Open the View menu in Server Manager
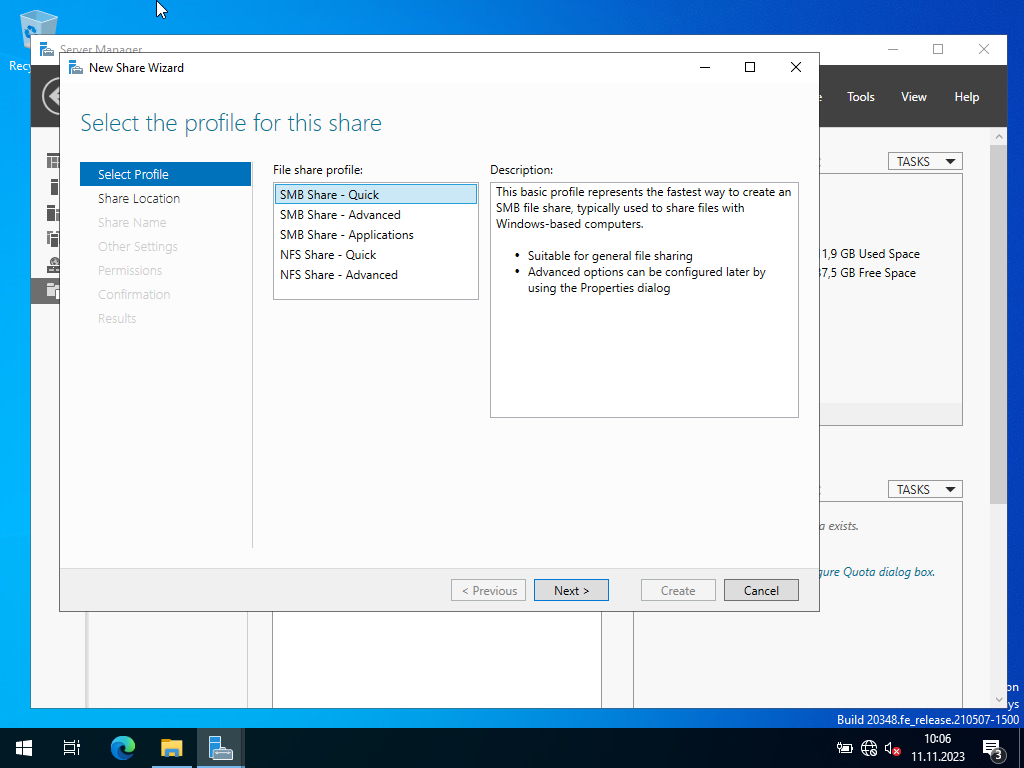This screenshot has height=768, width=1024. tap(913, 97)
